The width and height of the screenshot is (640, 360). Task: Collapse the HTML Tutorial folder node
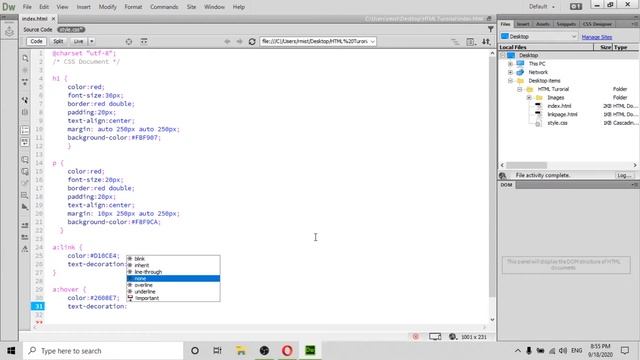(x=520, y=89)
